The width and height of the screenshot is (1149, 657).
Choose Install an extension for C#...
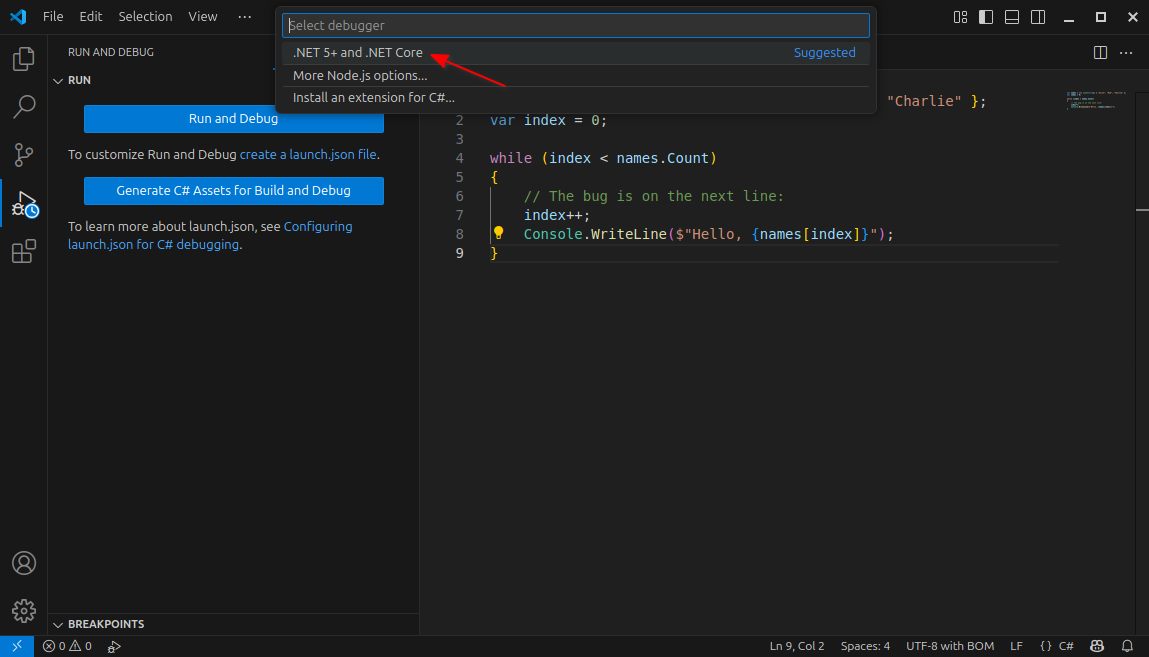coord(576,97)
